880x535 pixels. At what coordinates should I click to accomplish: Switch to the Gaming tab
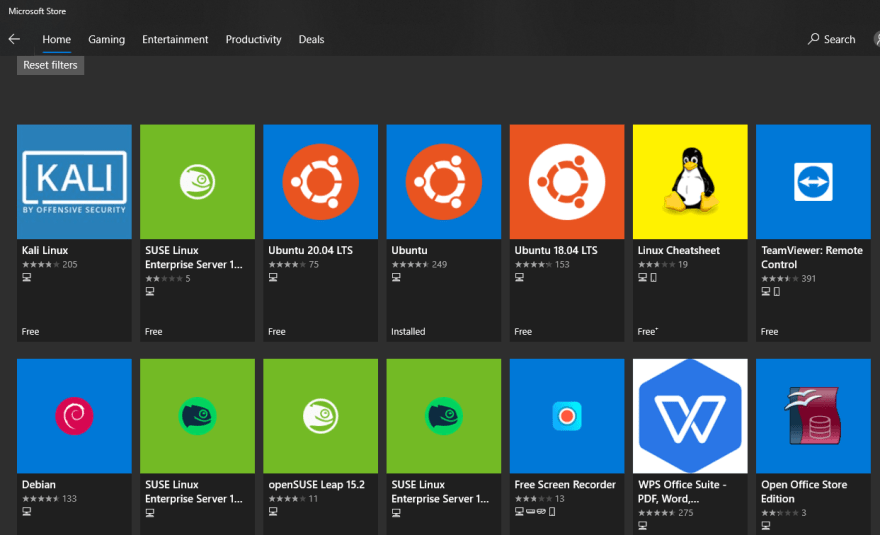(107, 39)
